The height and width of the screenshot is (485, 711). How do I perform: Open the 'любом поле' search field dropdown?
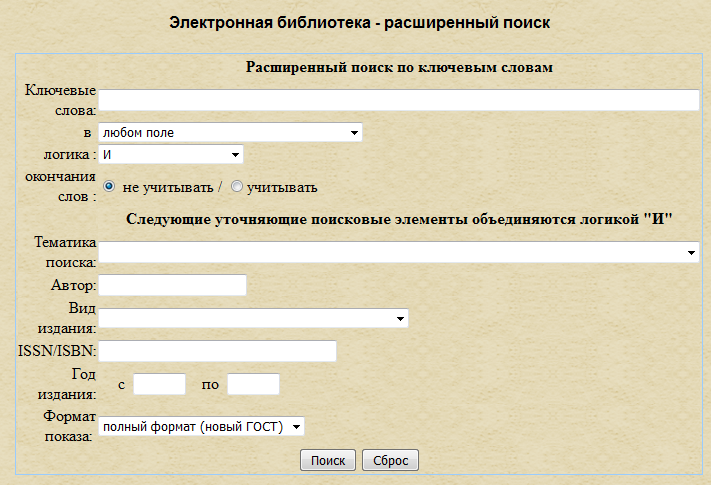[x=230, y=133]
